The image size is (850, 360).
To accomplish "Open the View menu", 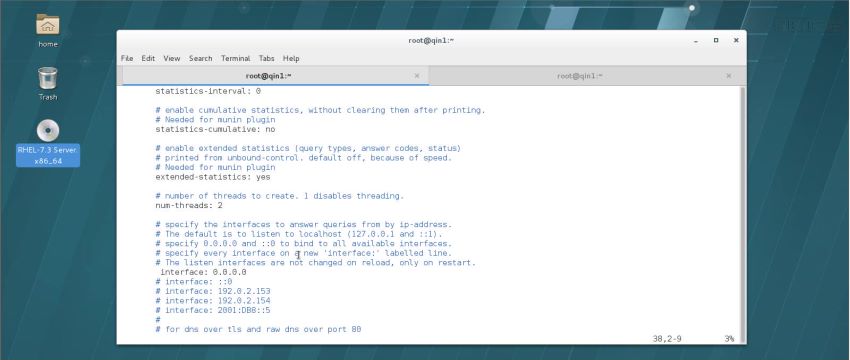I will [x=171, y=59].
